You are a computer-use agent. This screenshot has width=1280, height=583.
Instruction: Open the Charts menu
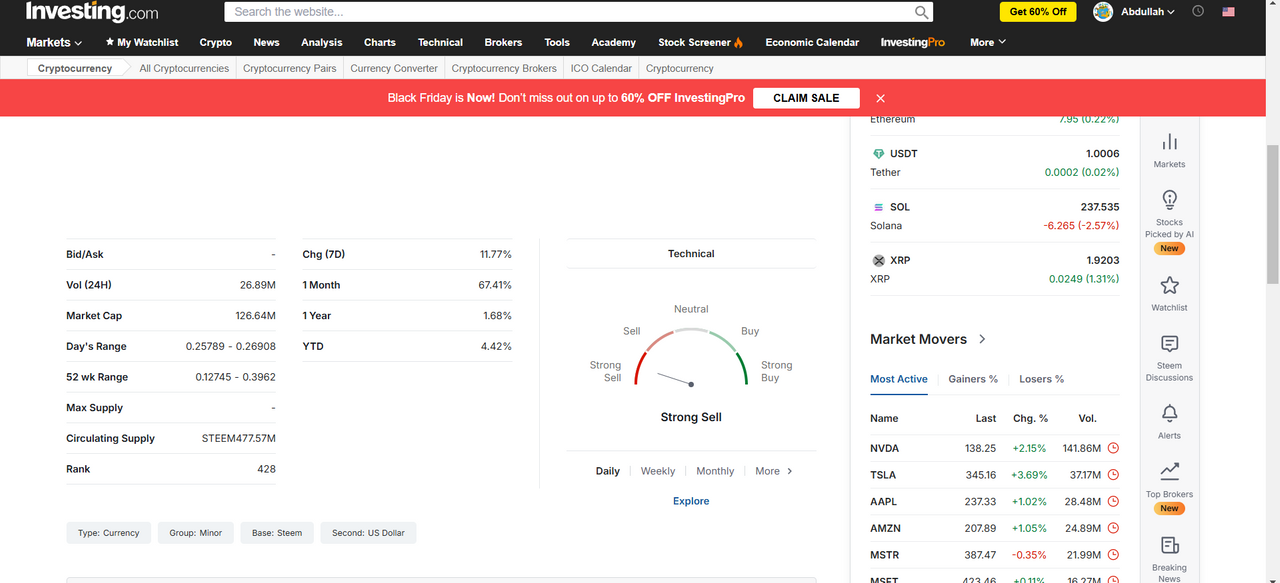pos(379,42)
